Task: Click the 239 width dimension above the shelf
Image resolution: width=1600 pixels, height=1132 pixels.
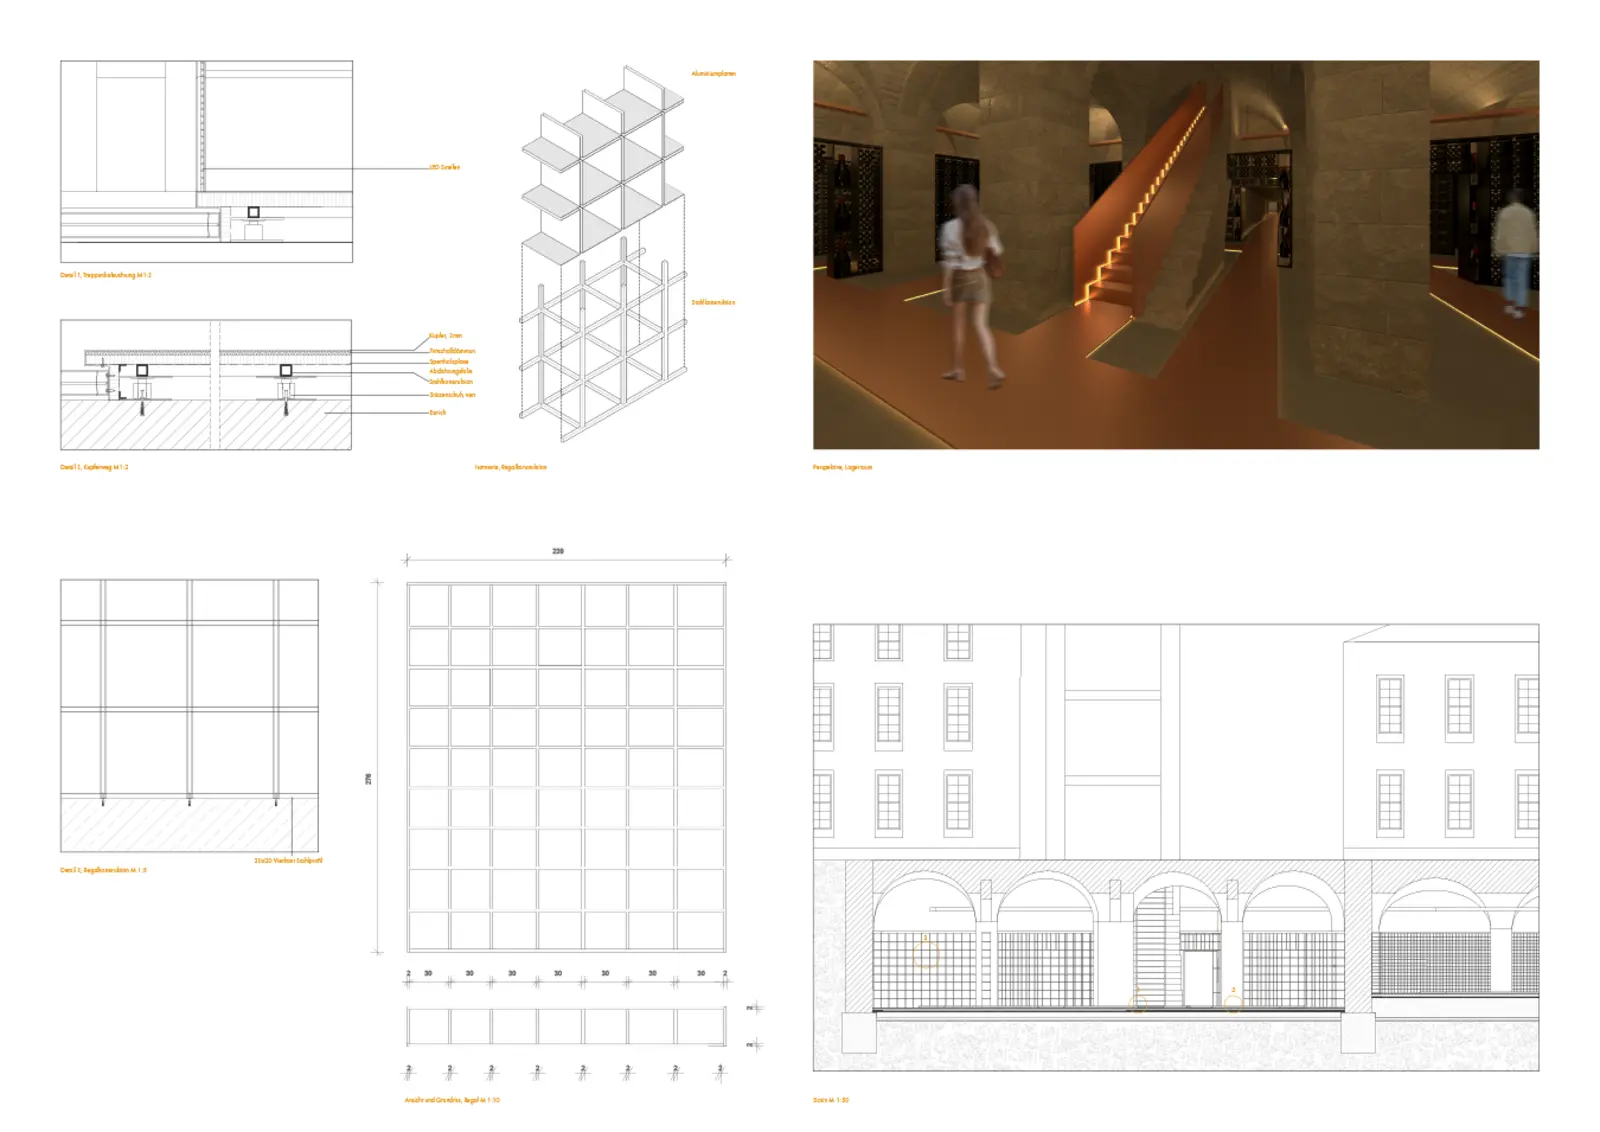Action: 558,551
